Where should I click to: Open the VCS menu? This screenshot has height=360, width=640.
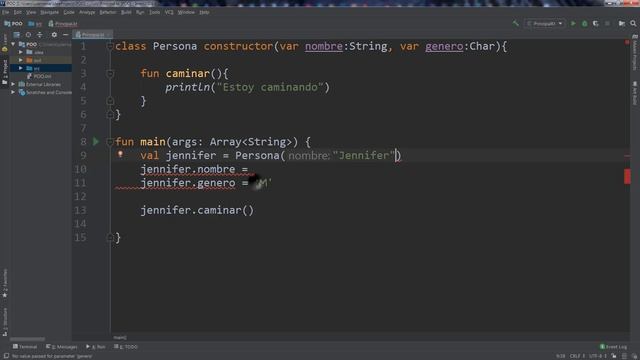click(x=169, y=12)
